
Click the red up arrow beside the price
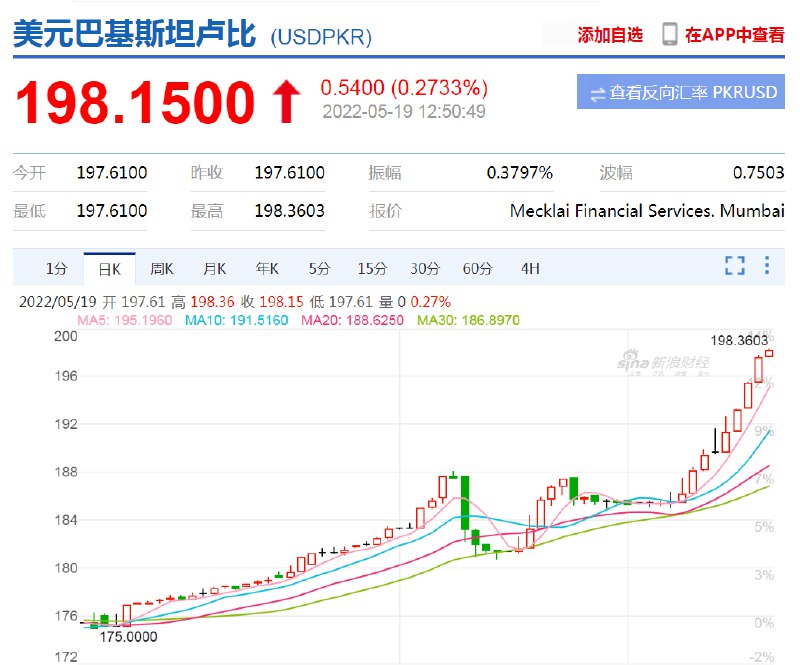tap(287, 102)
